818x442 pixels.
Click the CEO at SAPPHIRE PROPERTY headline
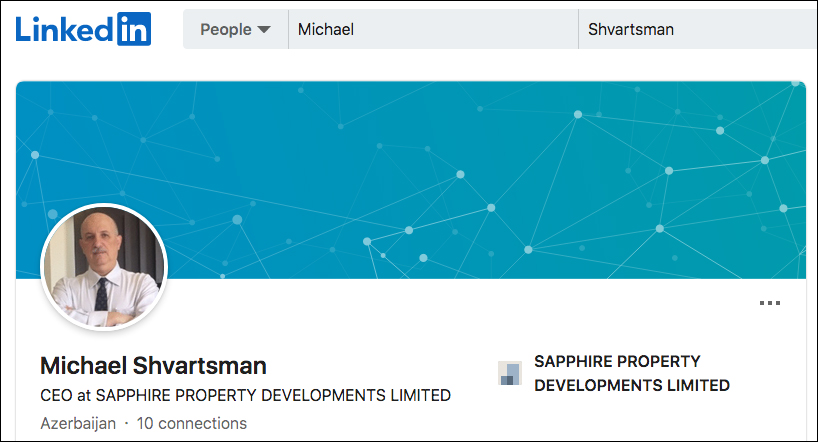(245, 395)
